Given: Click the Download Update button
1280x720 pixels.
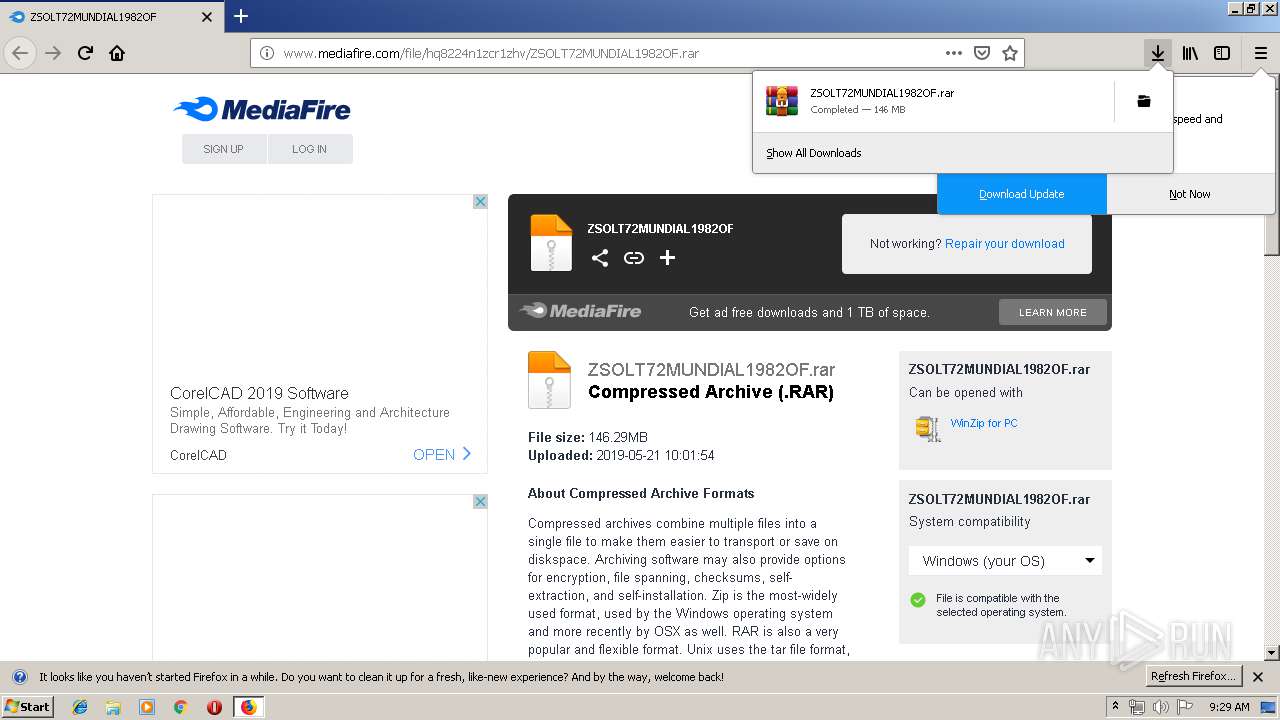Looking at the screenshot, I should [x=1022, y=194].
